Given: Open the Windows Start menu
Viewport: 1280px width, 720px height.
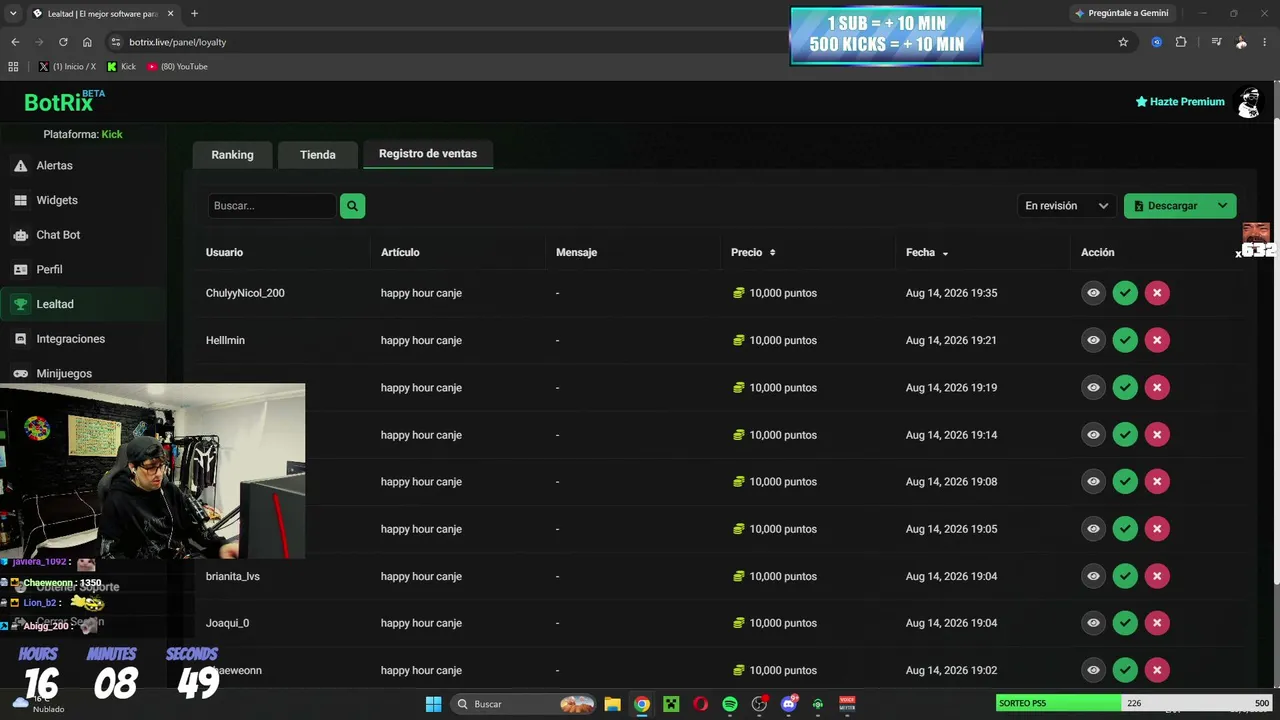Looking at the screenshot, I should tap(433, 704).
